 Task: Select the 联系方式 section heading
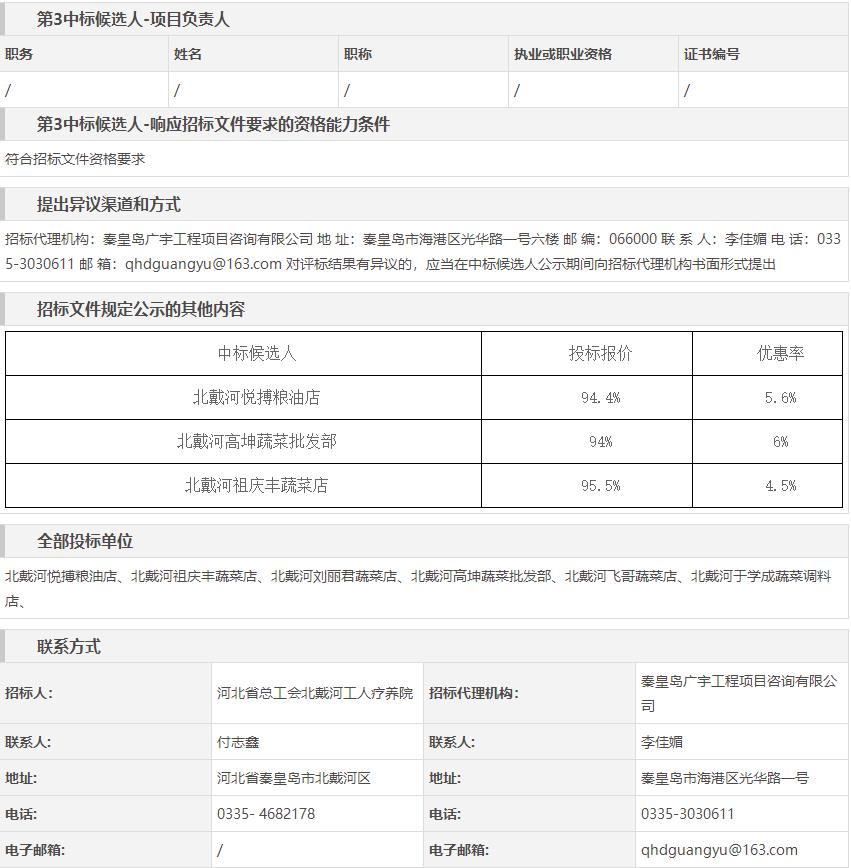click(69, 647)
